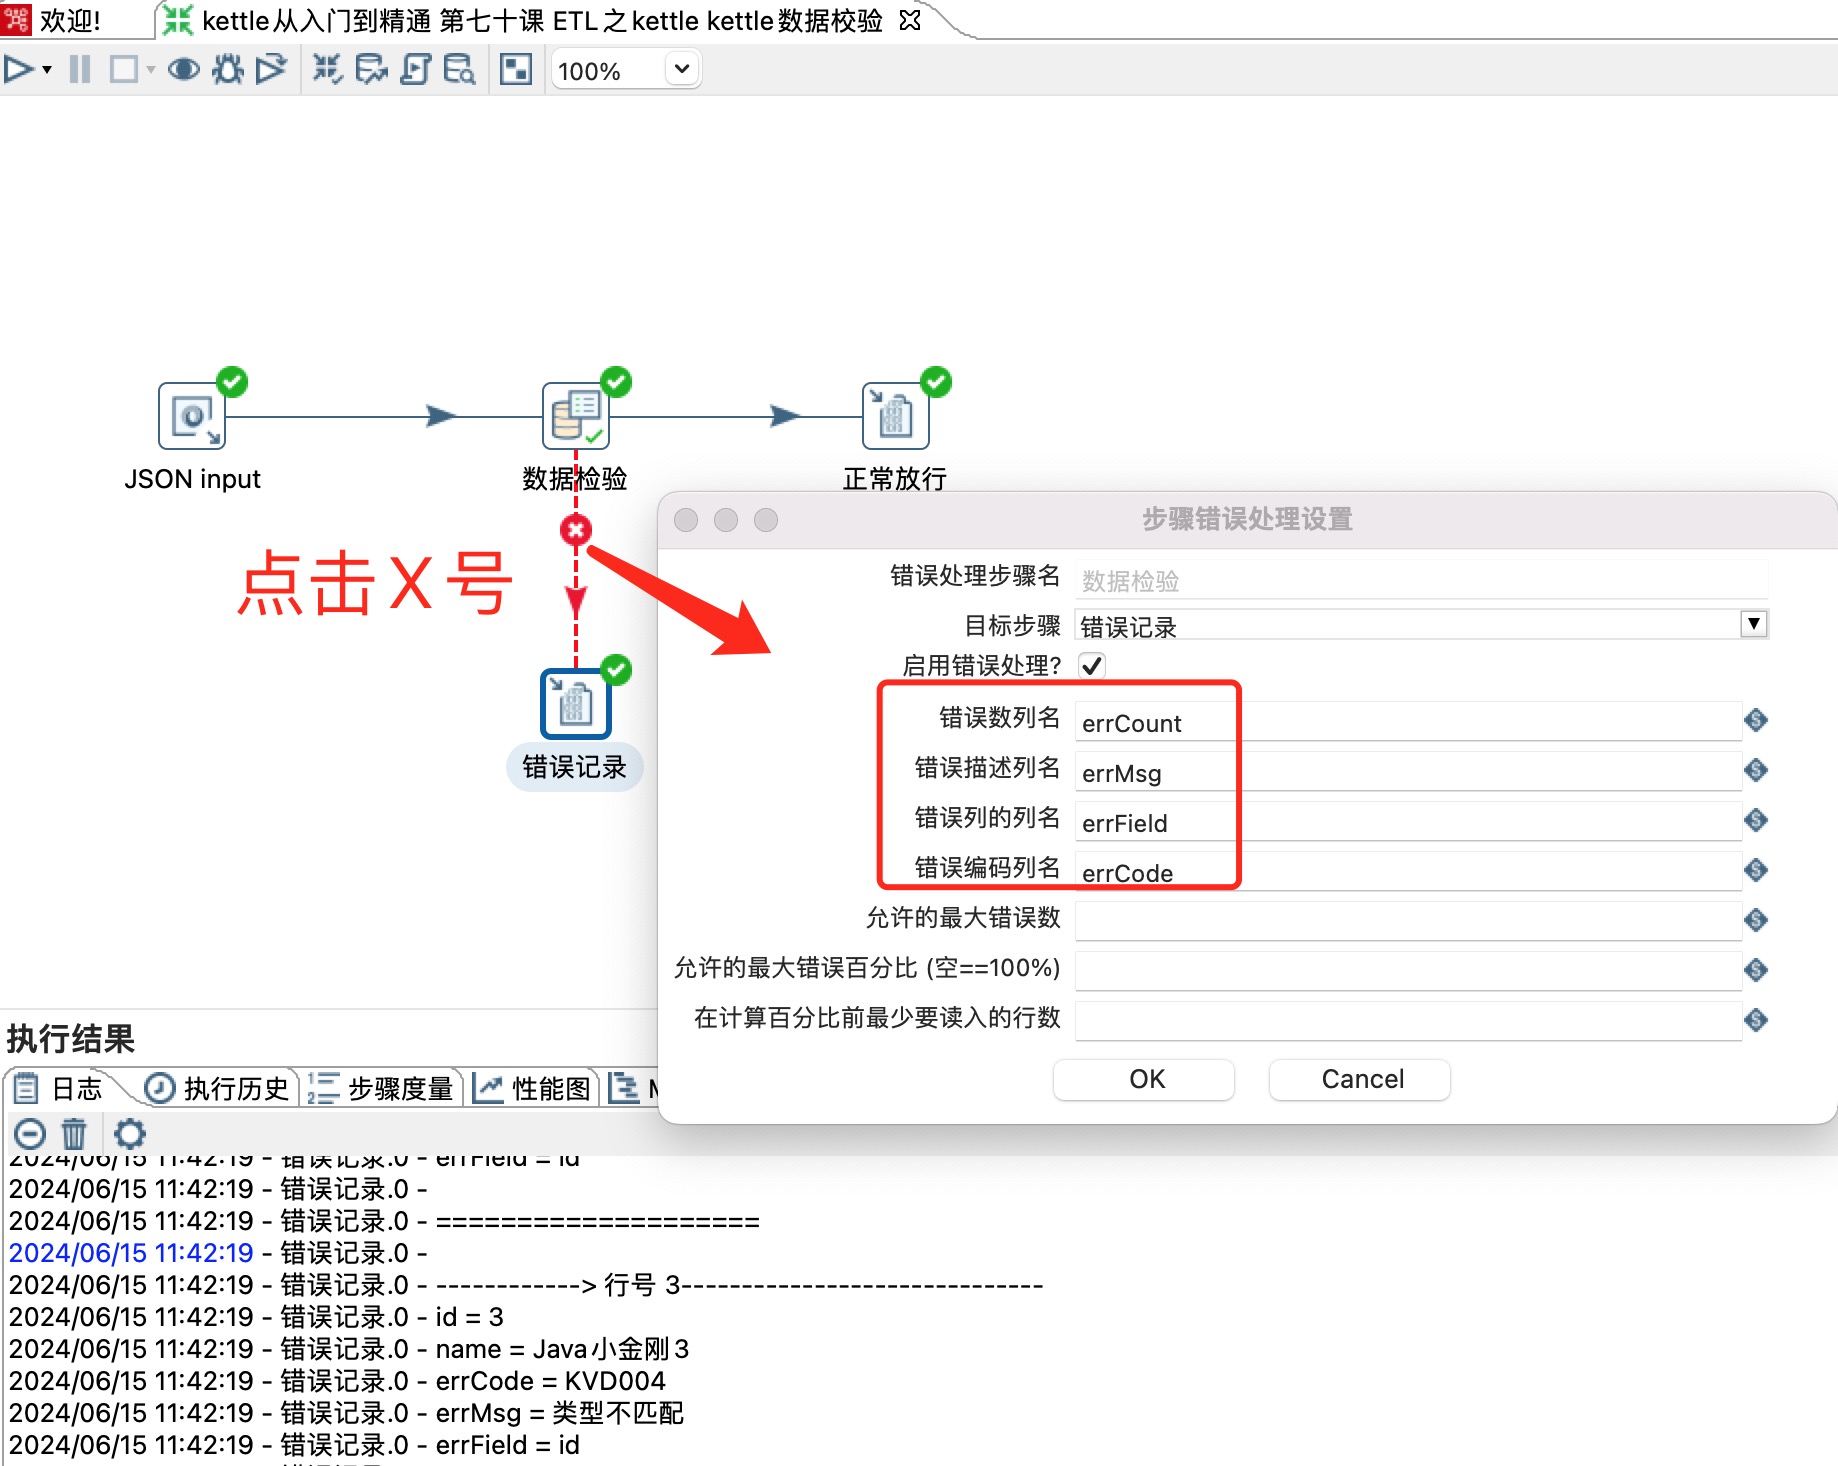The image size is (1838, 1466).
Task: Click the log settings gear icon
Action: pyautogui.click(x=129, y=1134)
